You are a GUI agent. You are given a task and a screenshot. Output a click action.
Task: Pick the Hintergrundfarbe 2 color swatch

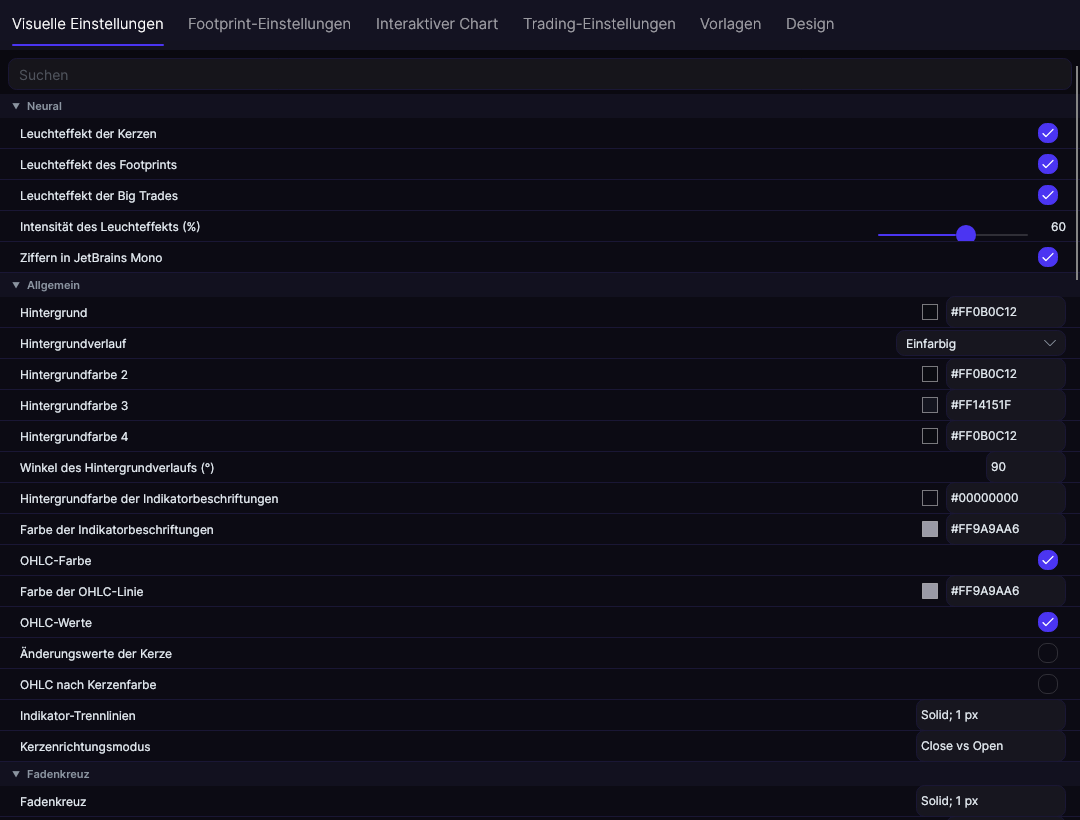(930, 375)
